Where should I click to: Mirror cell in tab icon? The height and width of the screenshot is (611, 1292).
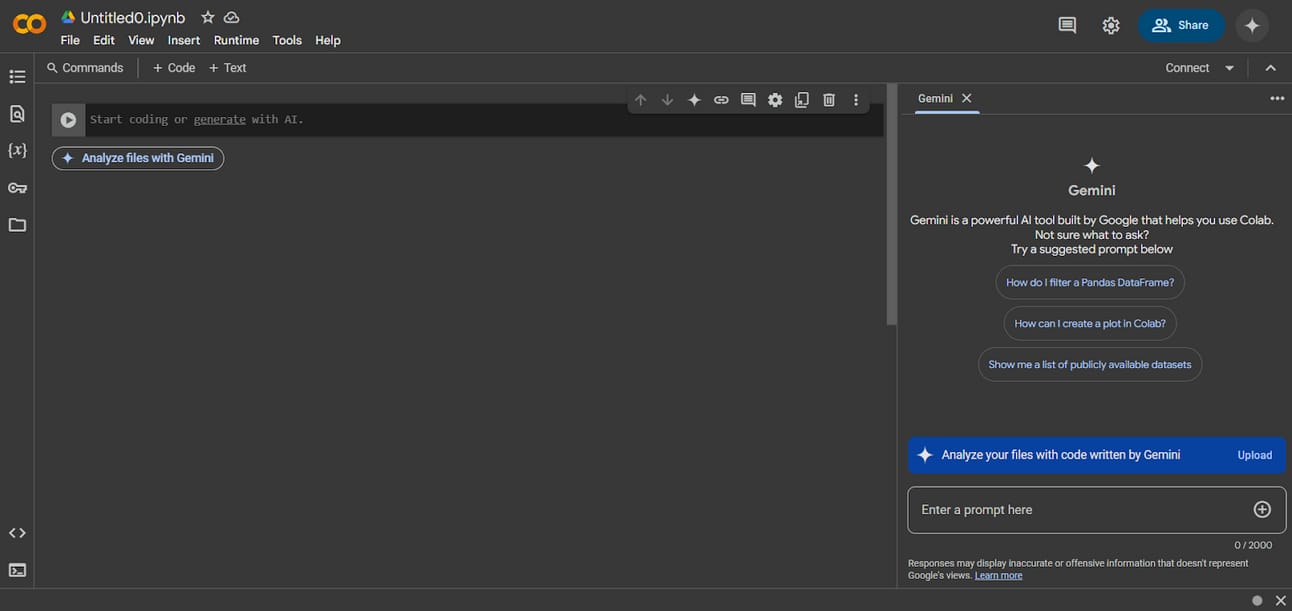tap(802, 100)
